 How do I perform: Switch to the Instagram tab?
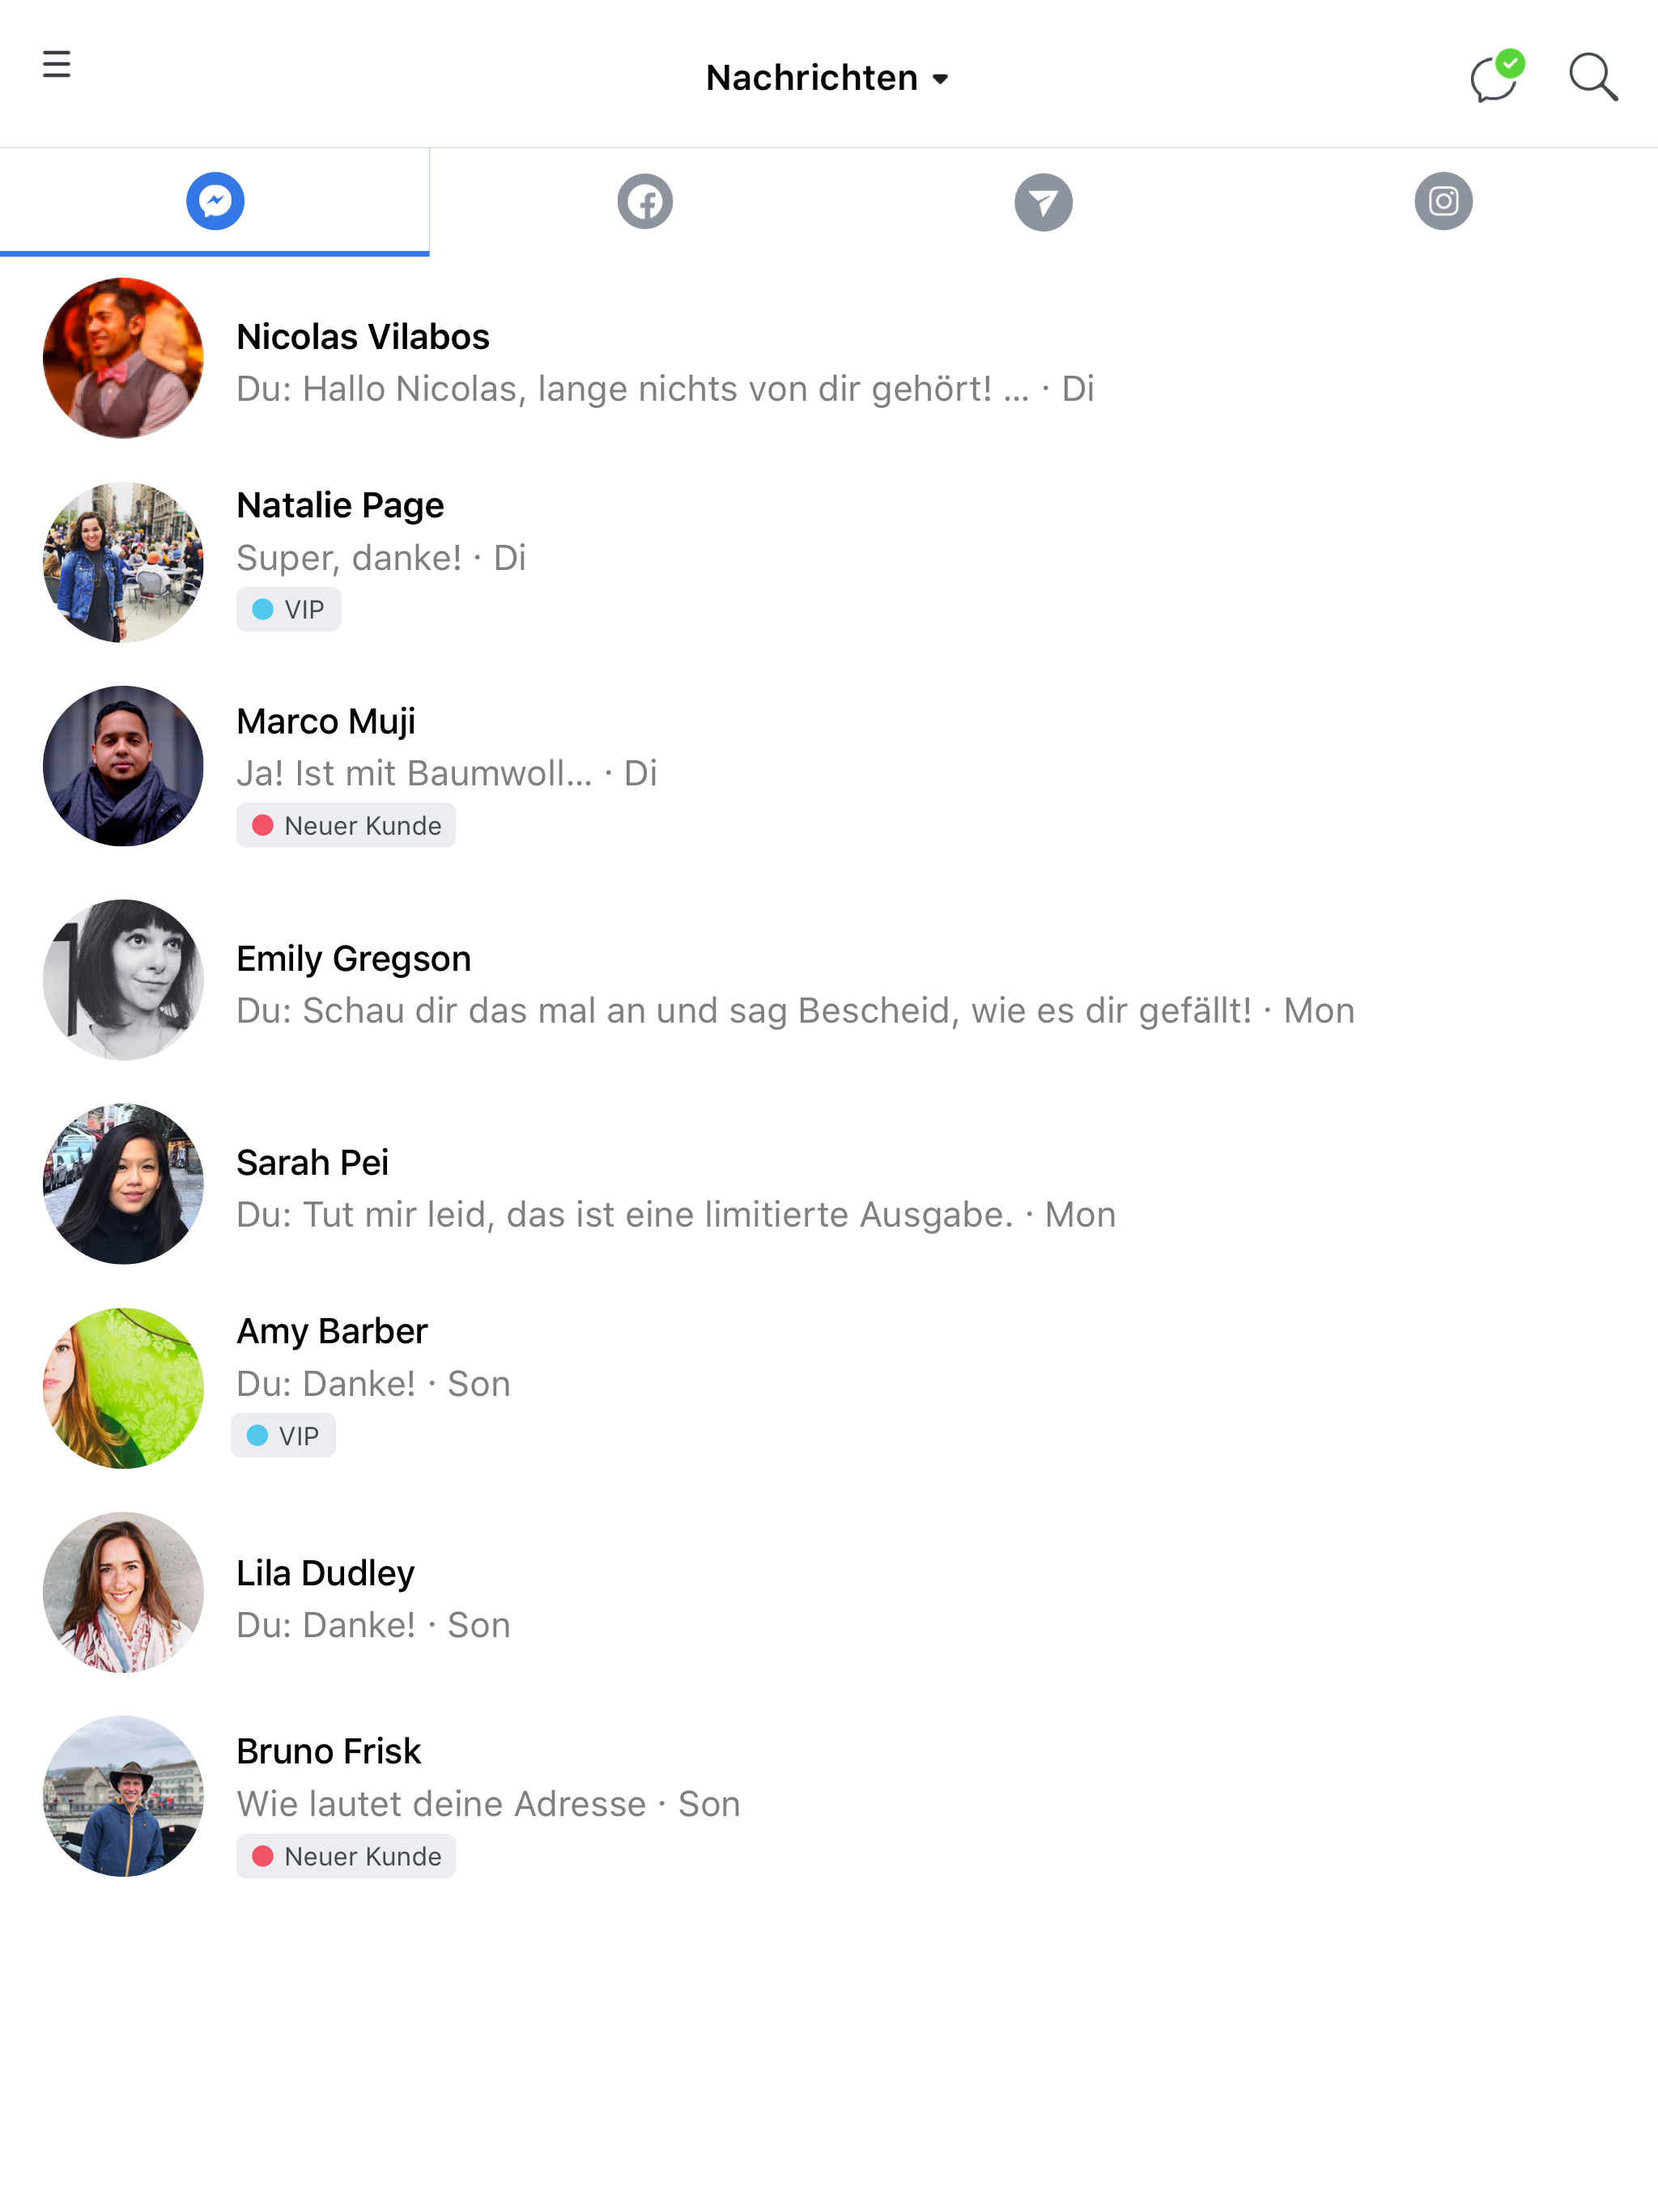(1443, 201)
